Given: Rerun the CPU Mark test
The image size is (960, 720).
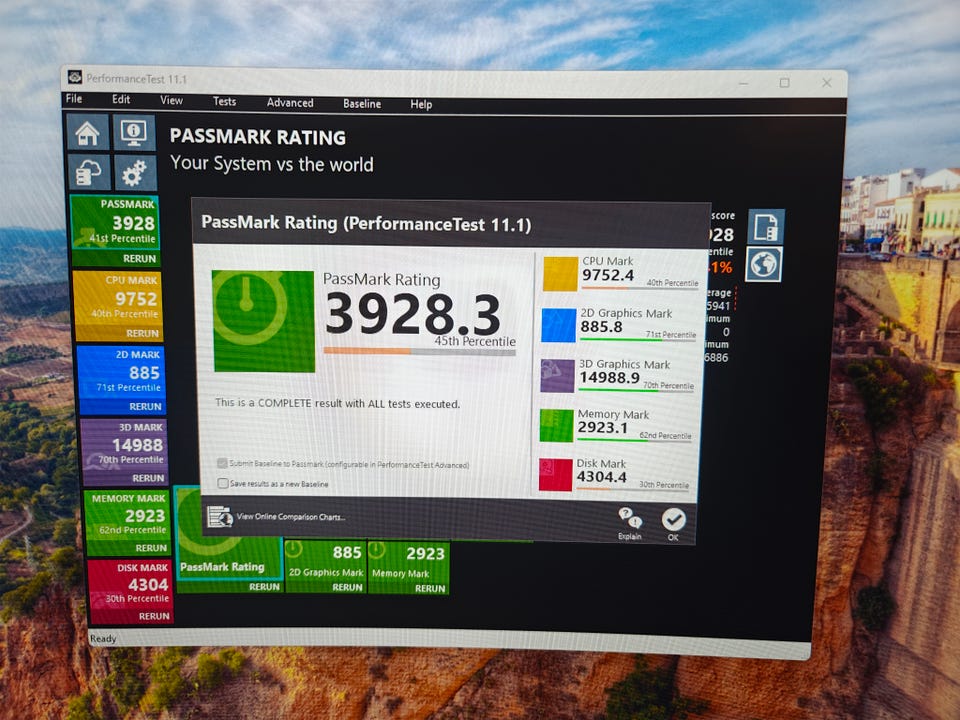Looking at the screenshot, I should pos(142,334).
